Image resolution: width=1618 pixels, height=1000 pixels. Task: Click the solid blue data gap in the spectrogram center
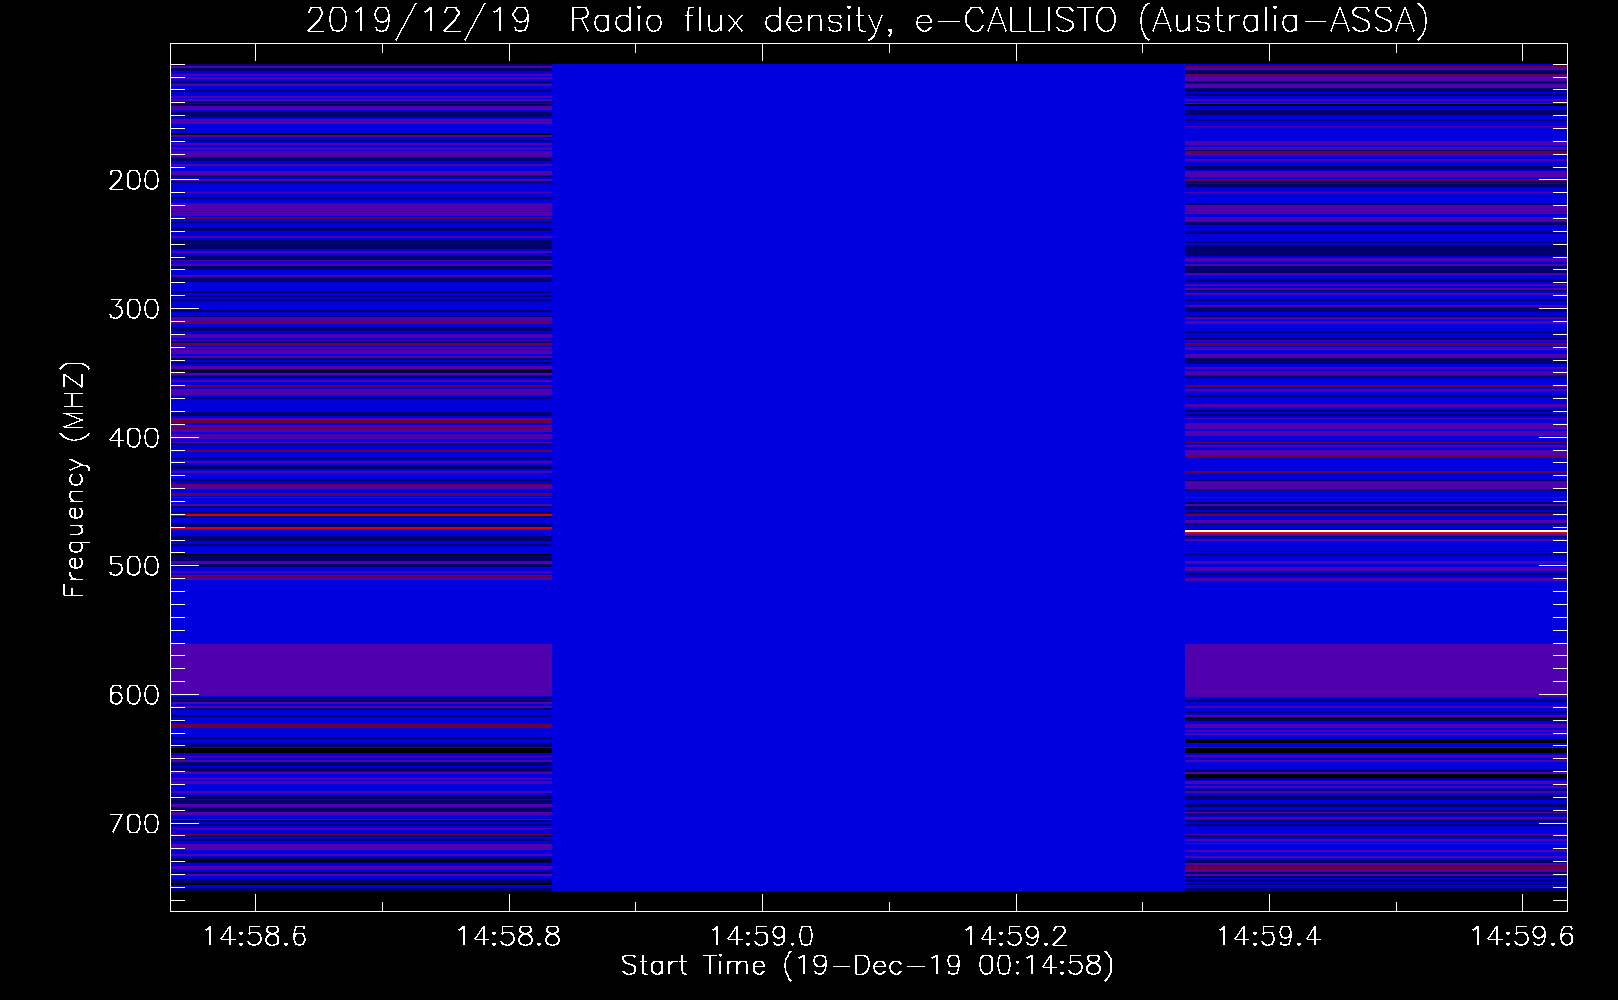tap(868, 477)
